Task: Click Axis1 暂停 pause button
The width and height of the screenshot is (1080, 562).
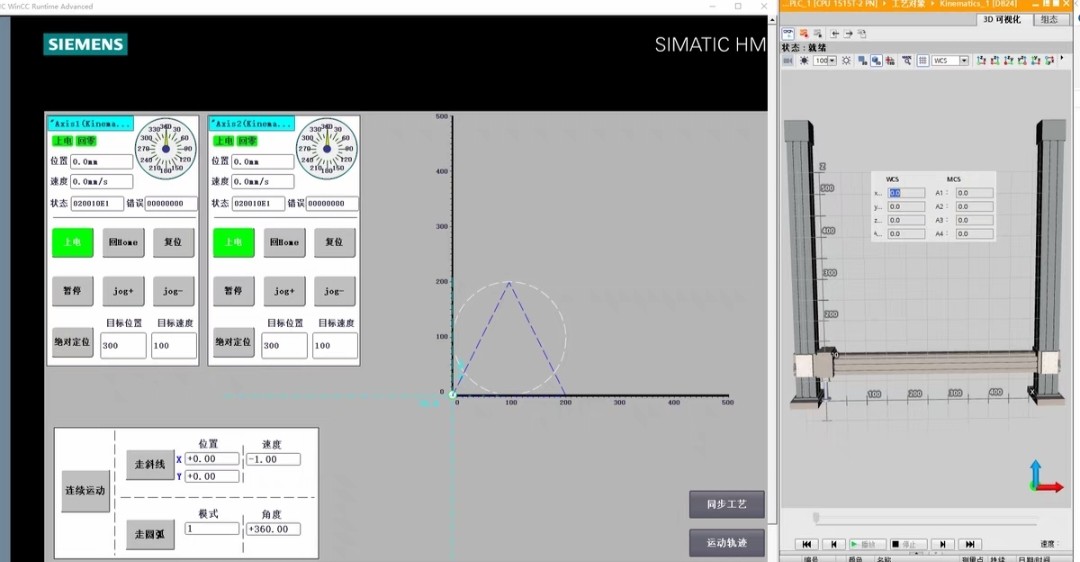Action: 72,291
